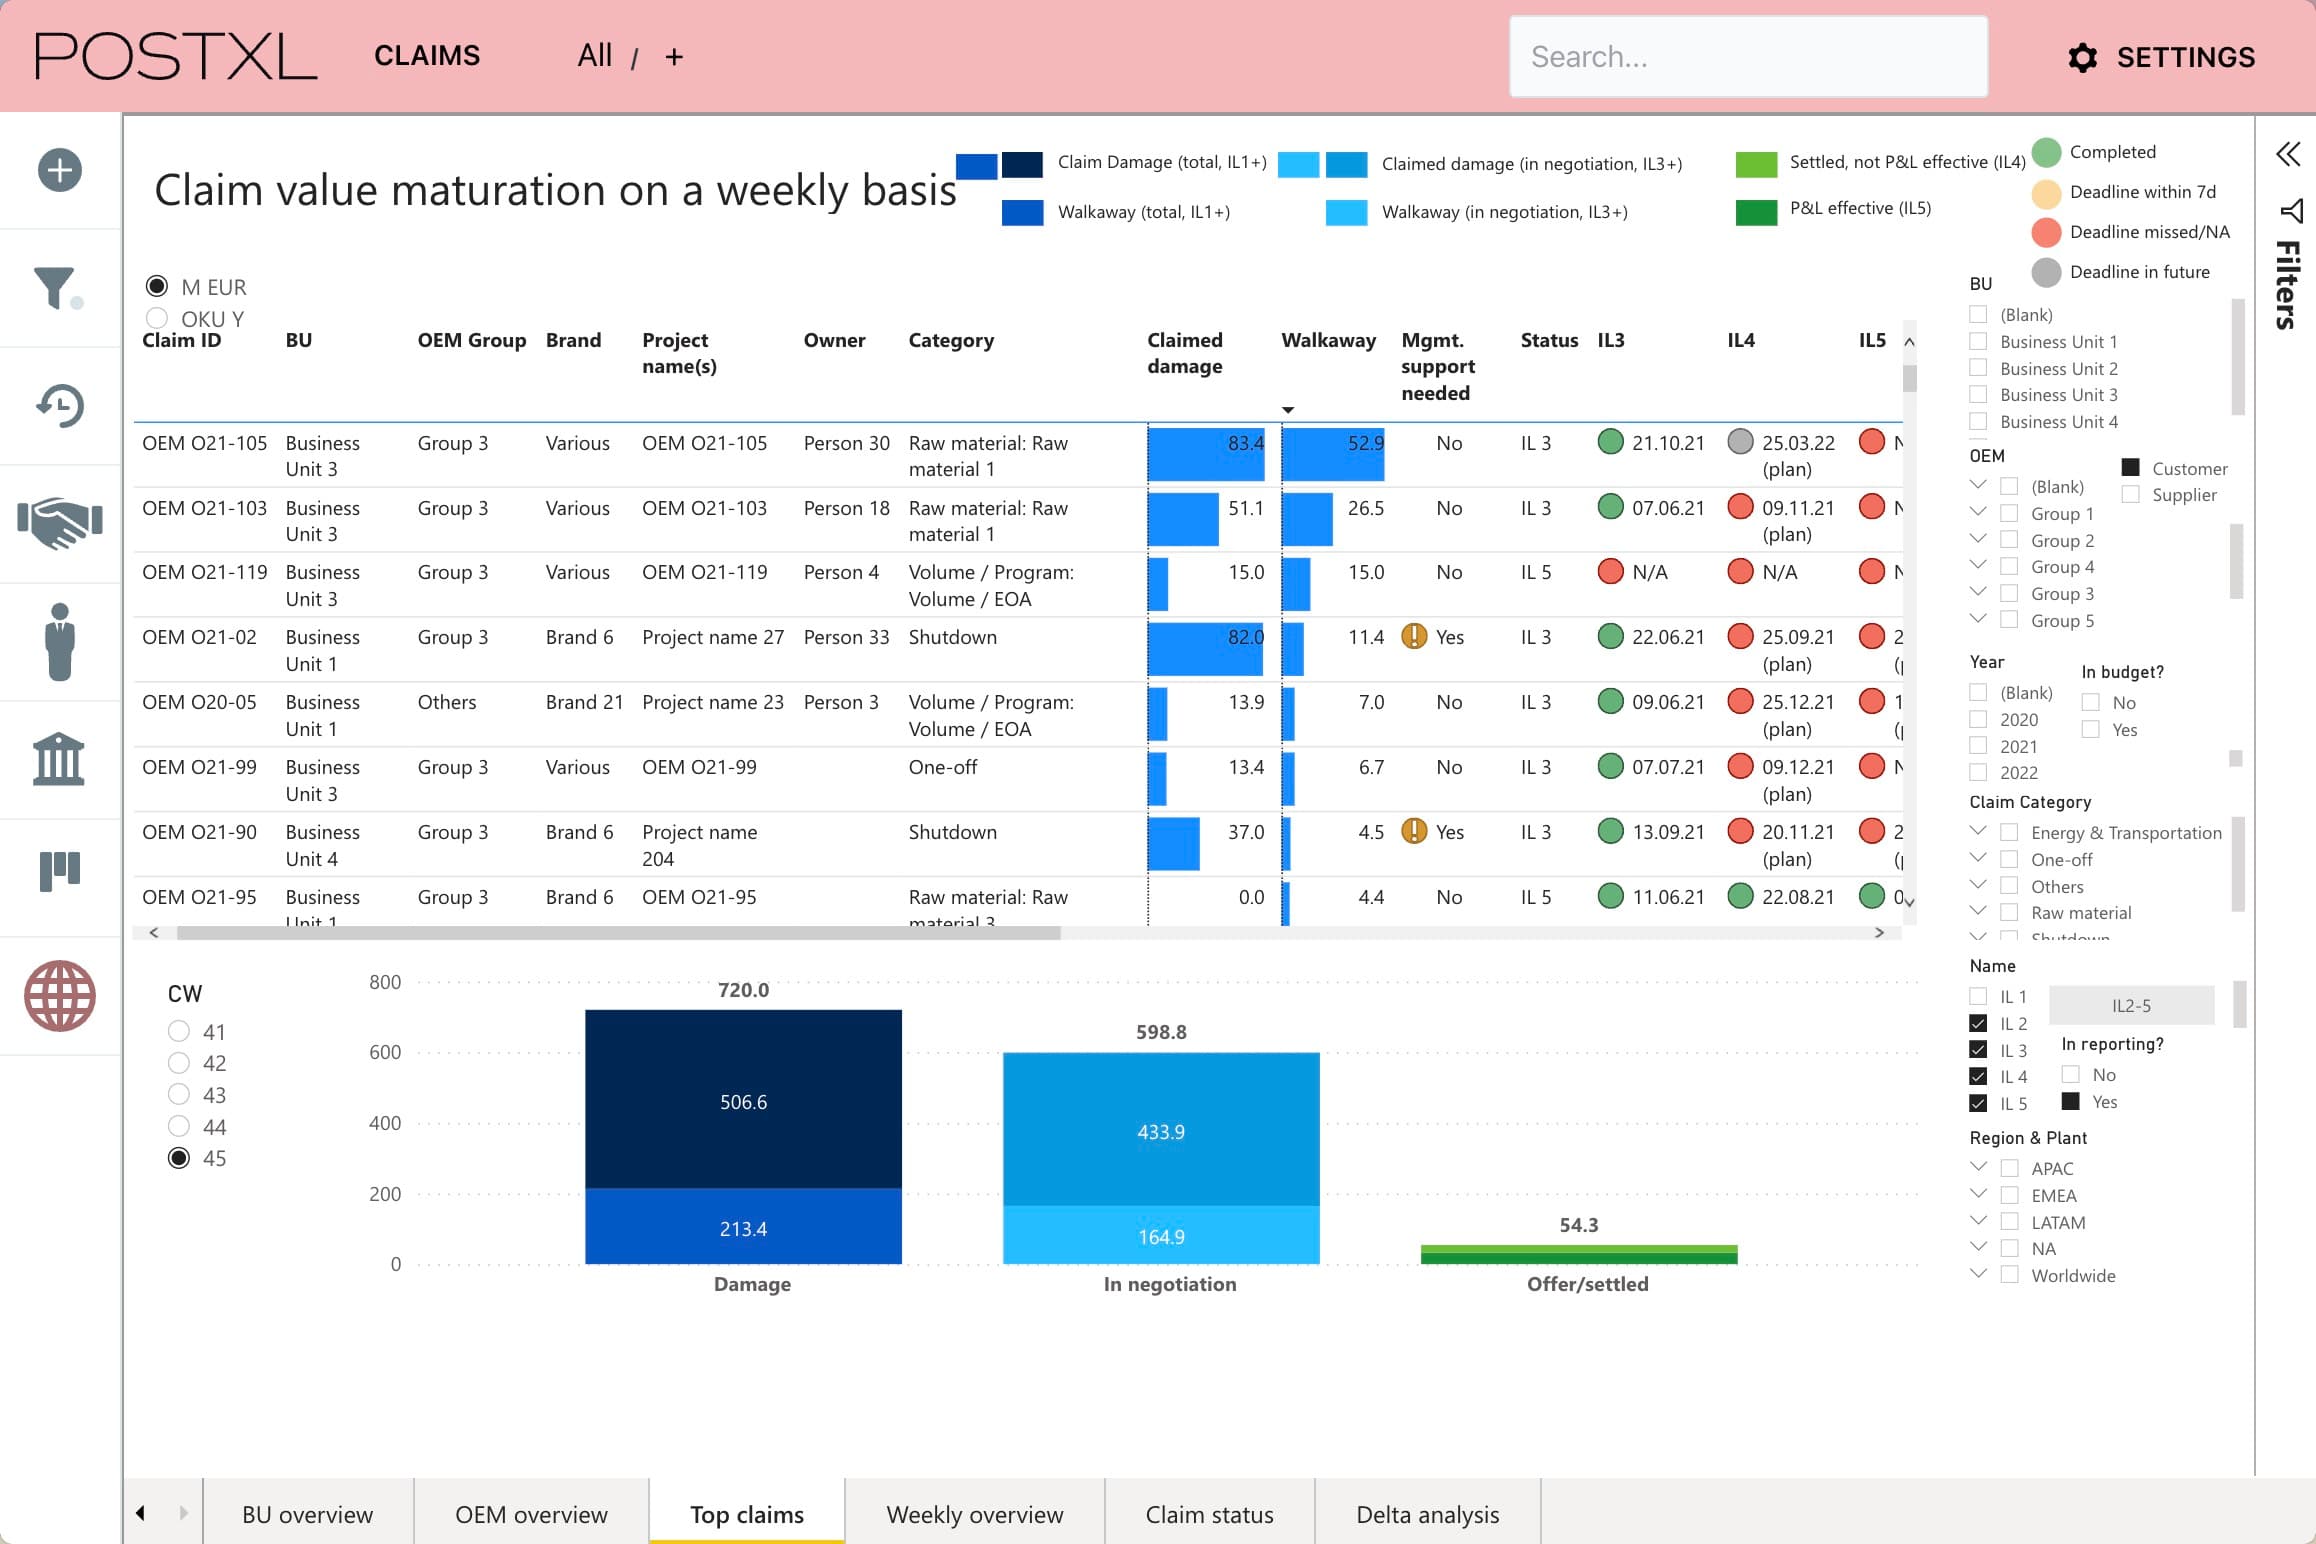The width and height of the screenshot is (2316, 1544).
Task: Check Business Unit 2 filter checkbox
Action: 1978,368
